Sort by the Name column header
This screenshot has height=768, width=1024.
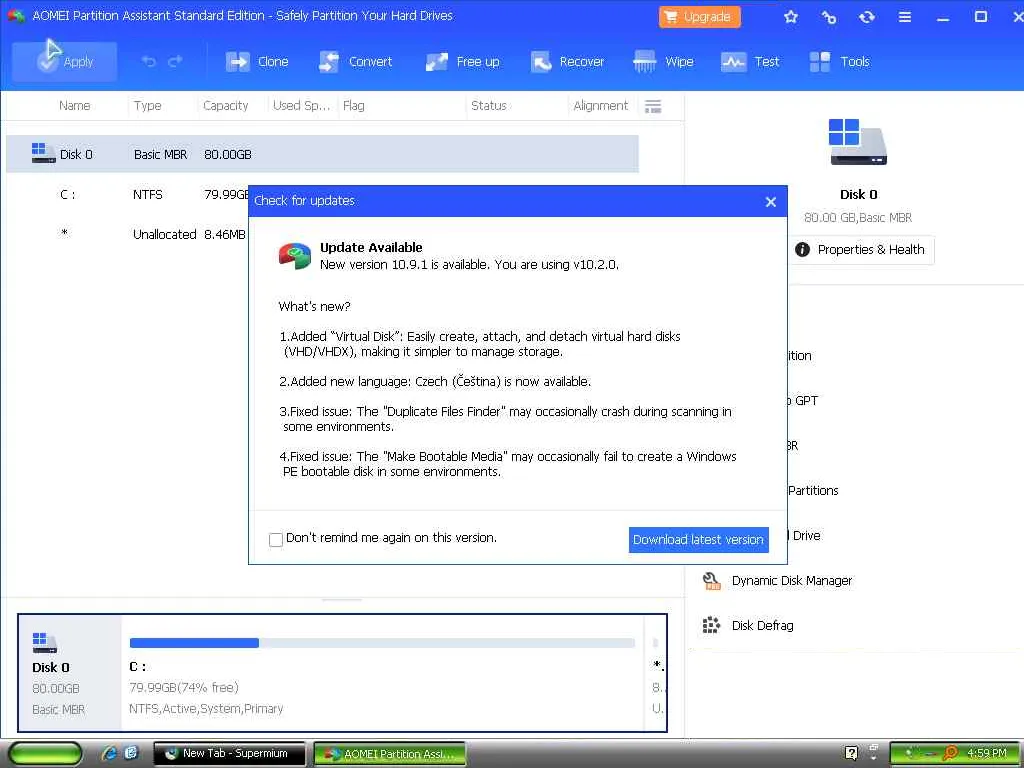click(74, 106)
